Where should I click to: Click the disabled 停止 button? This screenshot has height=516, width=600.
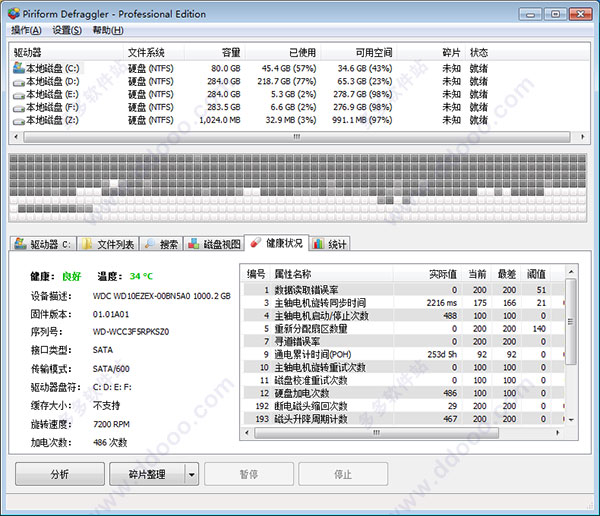tap(343, 474)
